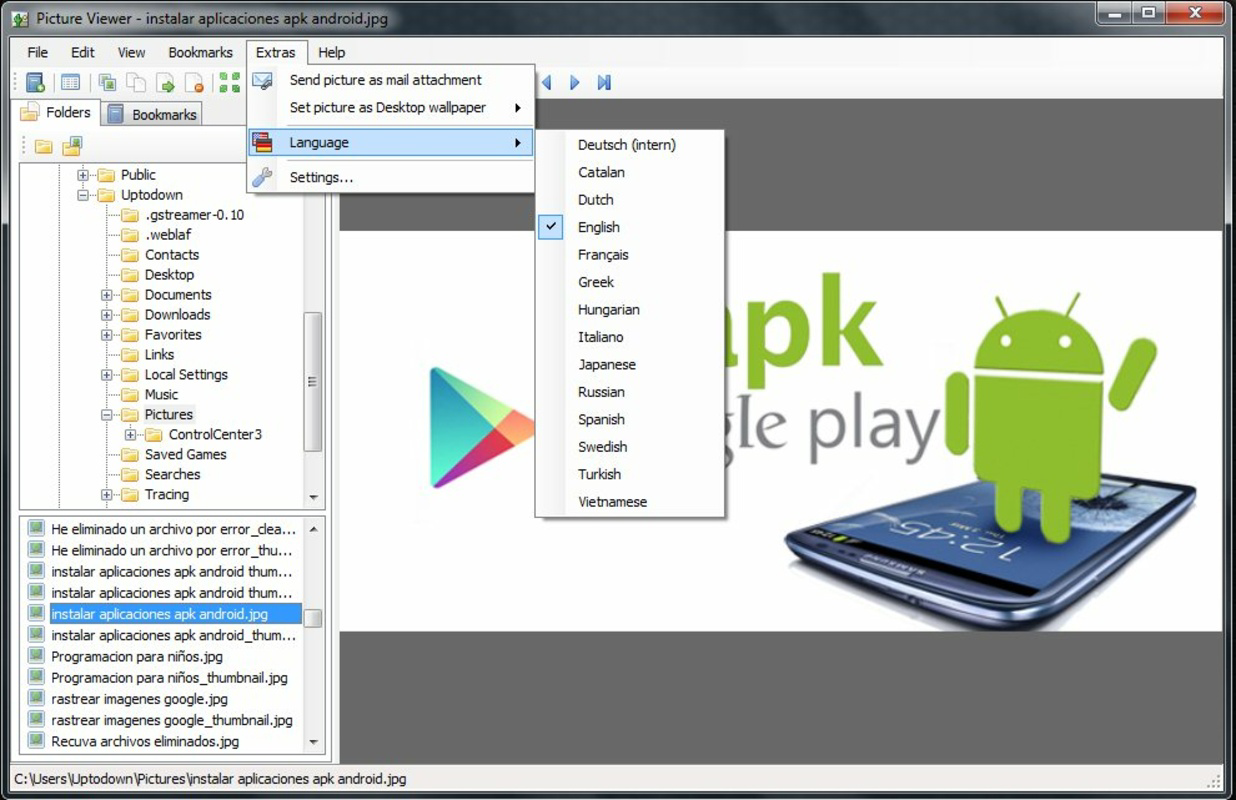This screenshot has width=1236, height=800.
Task: Expand the Tracing folder node
Action: click(107, 495)
